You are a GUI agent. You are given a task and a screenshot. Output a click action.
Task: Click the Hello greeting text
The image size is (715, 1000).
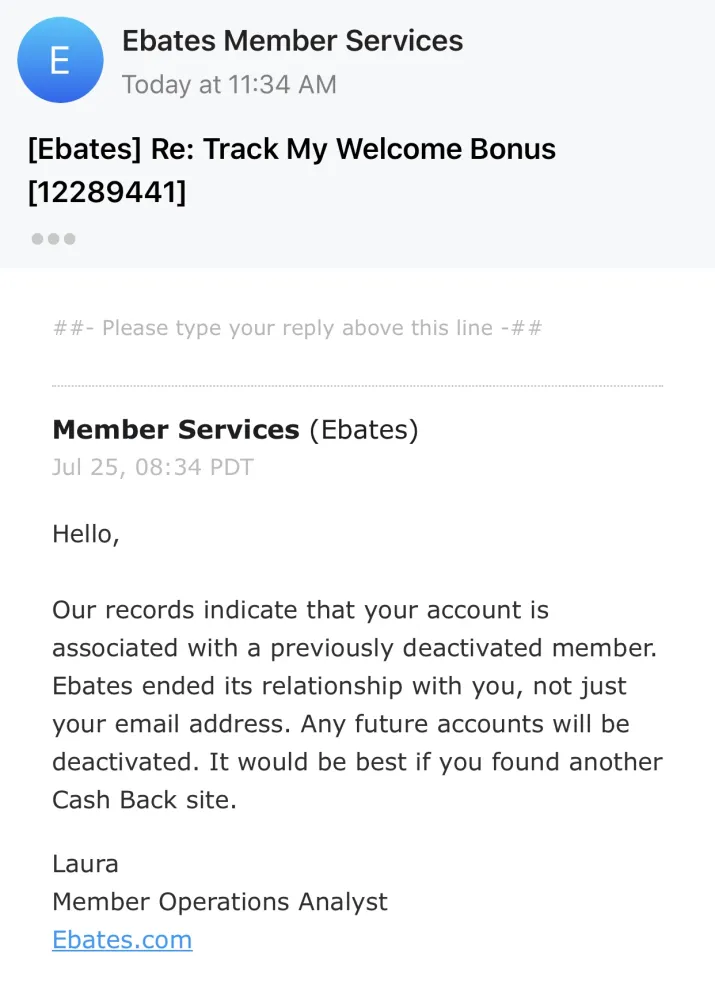tap(86, 534)
